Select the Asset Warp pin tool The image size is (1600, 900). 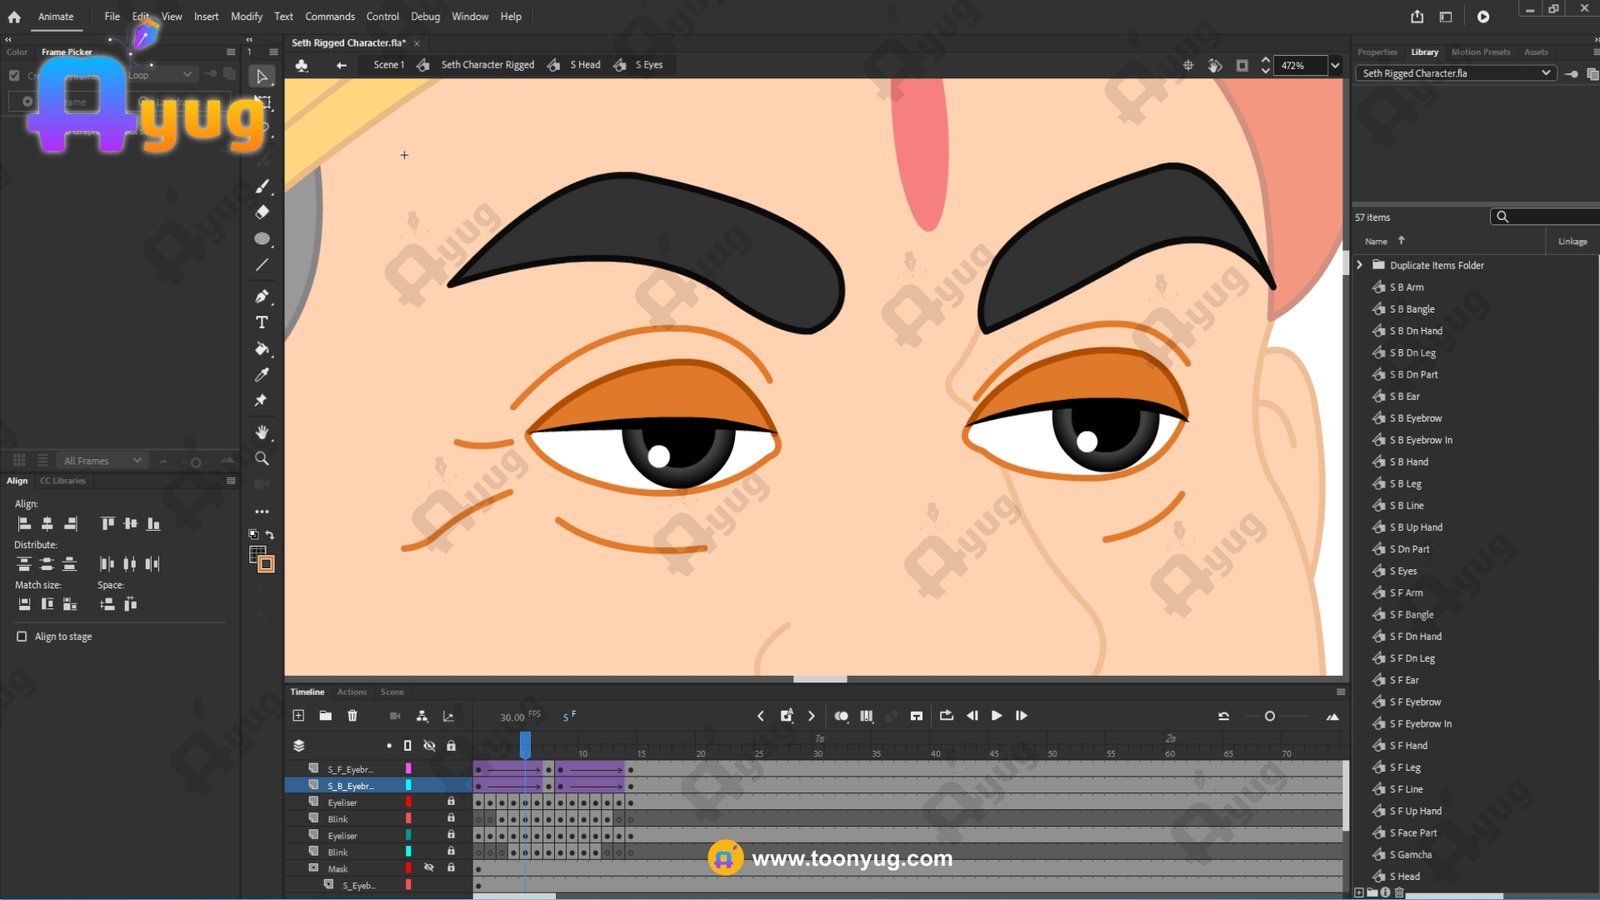[x=262, y=400]
